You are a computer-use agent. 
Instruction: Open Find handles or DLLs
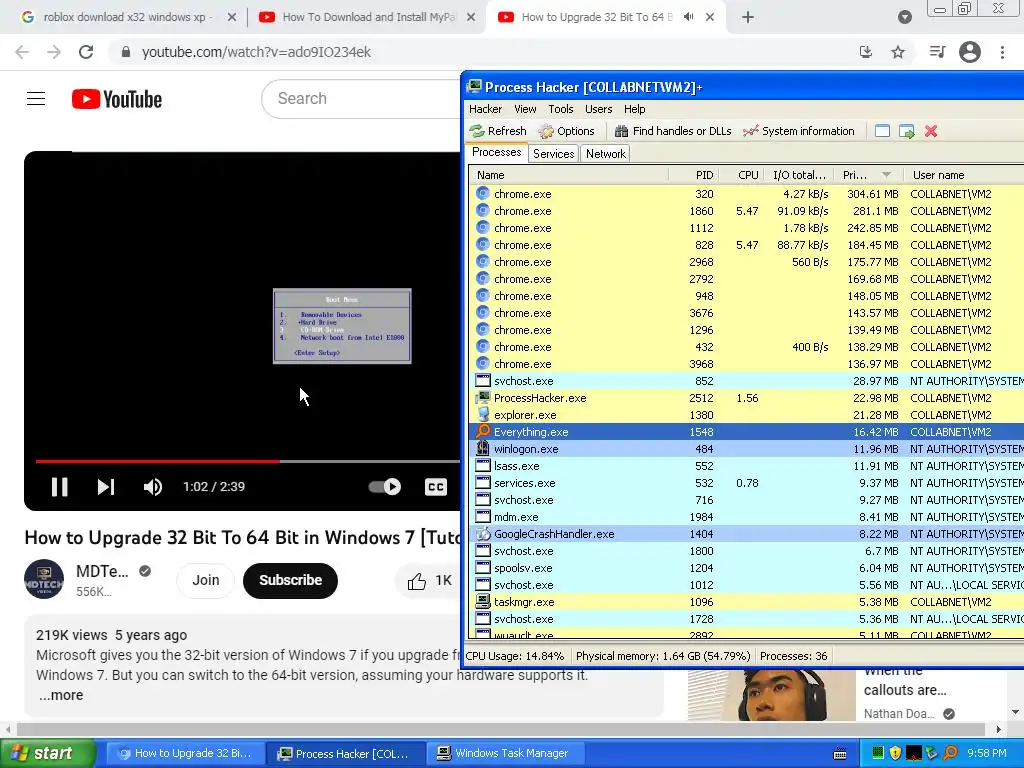[673, 131]
